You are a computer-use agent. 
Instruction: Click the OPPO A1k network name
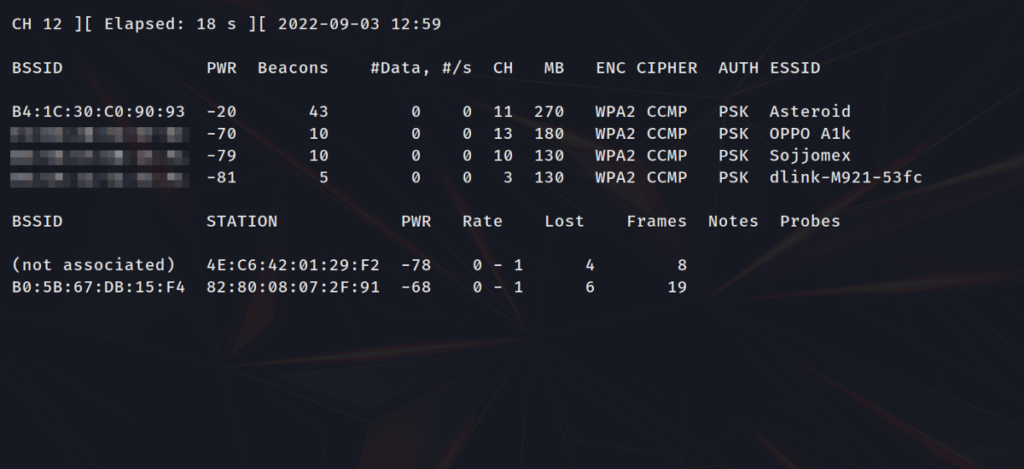click(810, 134)
